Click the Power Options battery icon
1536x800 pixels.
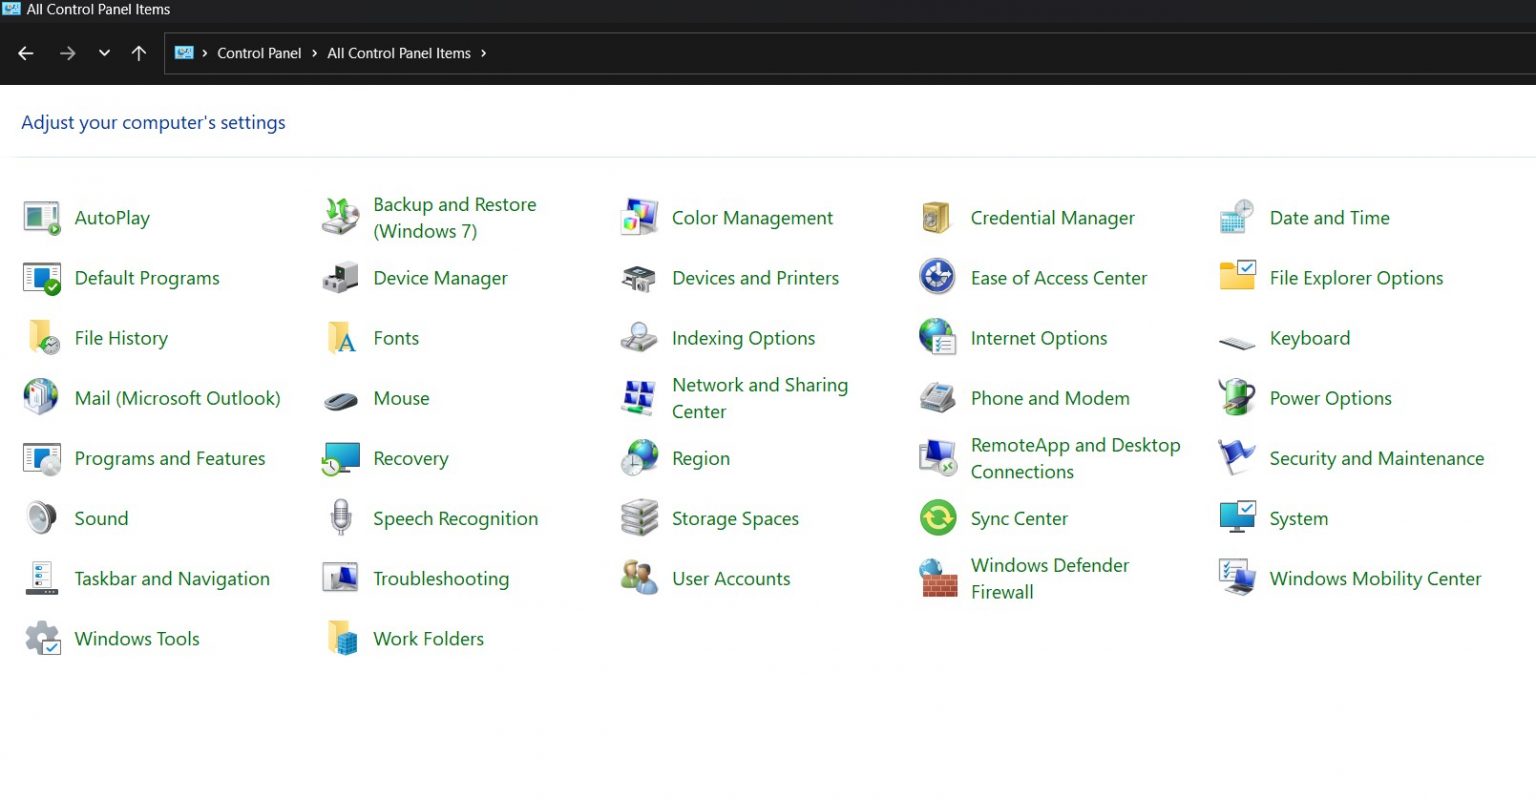[x=1237, y=397]
